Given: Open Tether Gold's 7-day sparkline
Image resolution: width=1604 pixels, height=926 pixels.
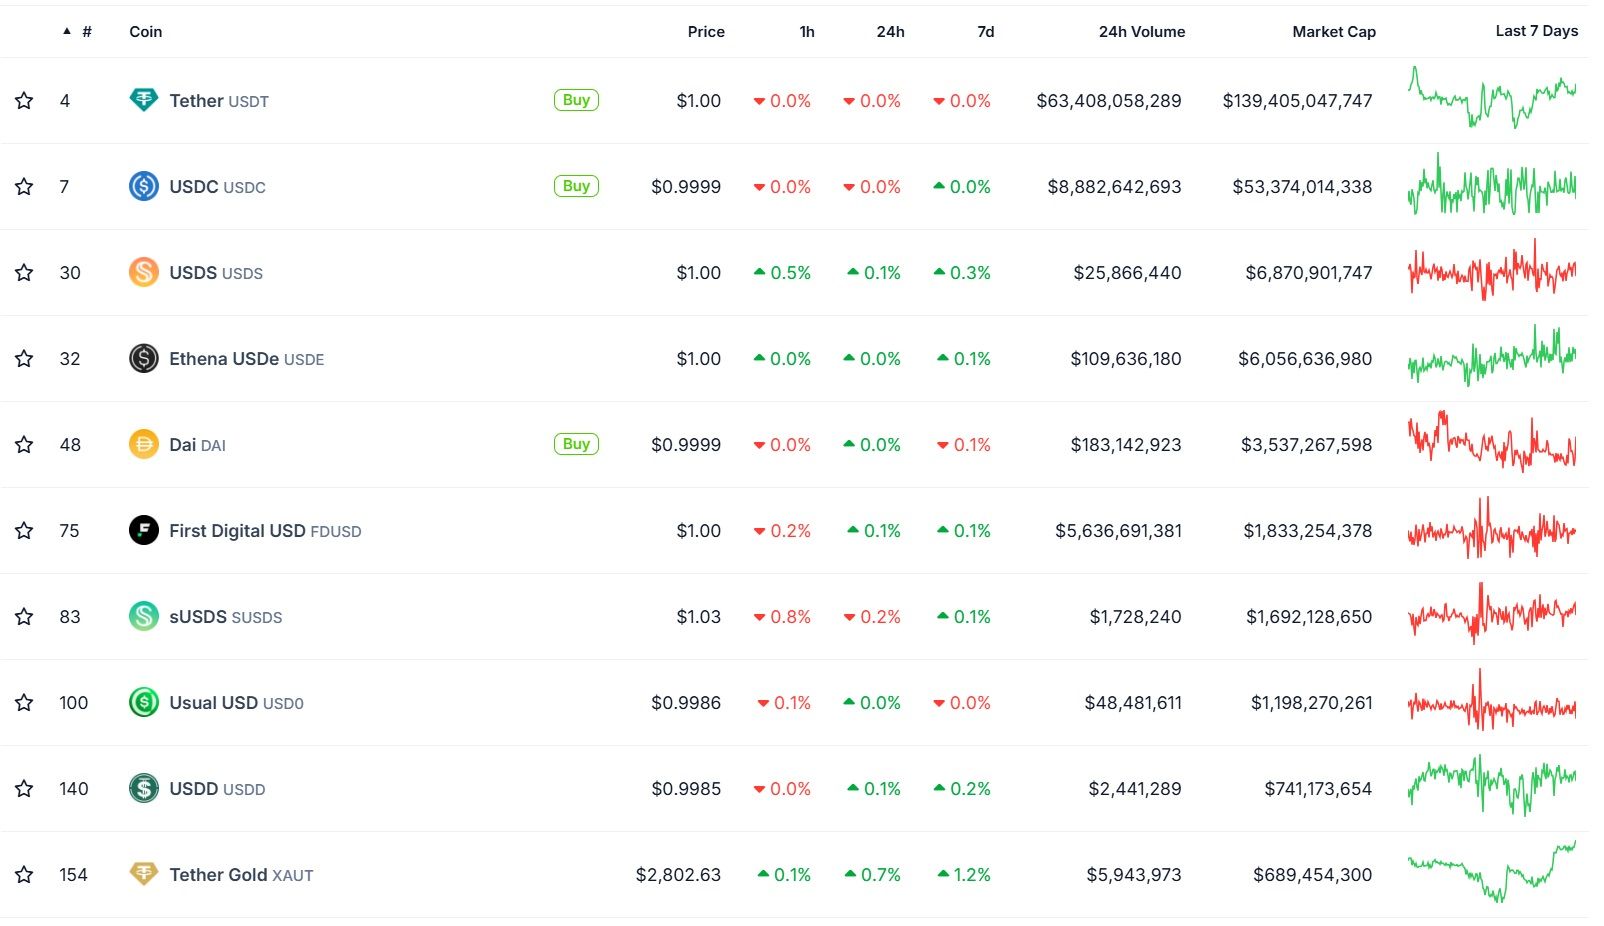Looking at the screenshot, I should coord(1492,871).
